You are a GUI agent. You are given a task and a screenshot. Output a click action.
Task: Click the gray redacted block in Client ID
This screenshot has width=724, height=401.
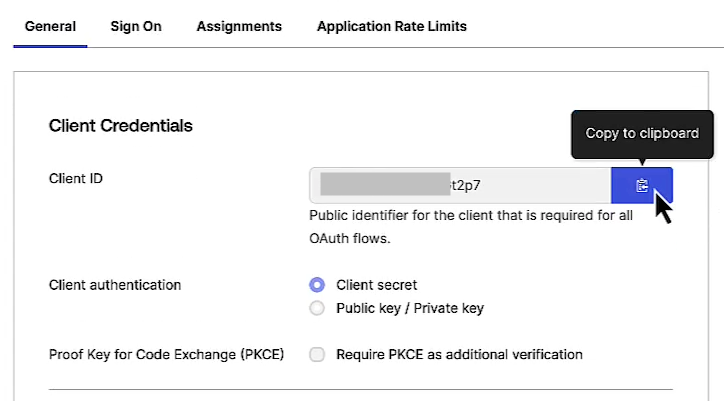(x=383, y=185)
